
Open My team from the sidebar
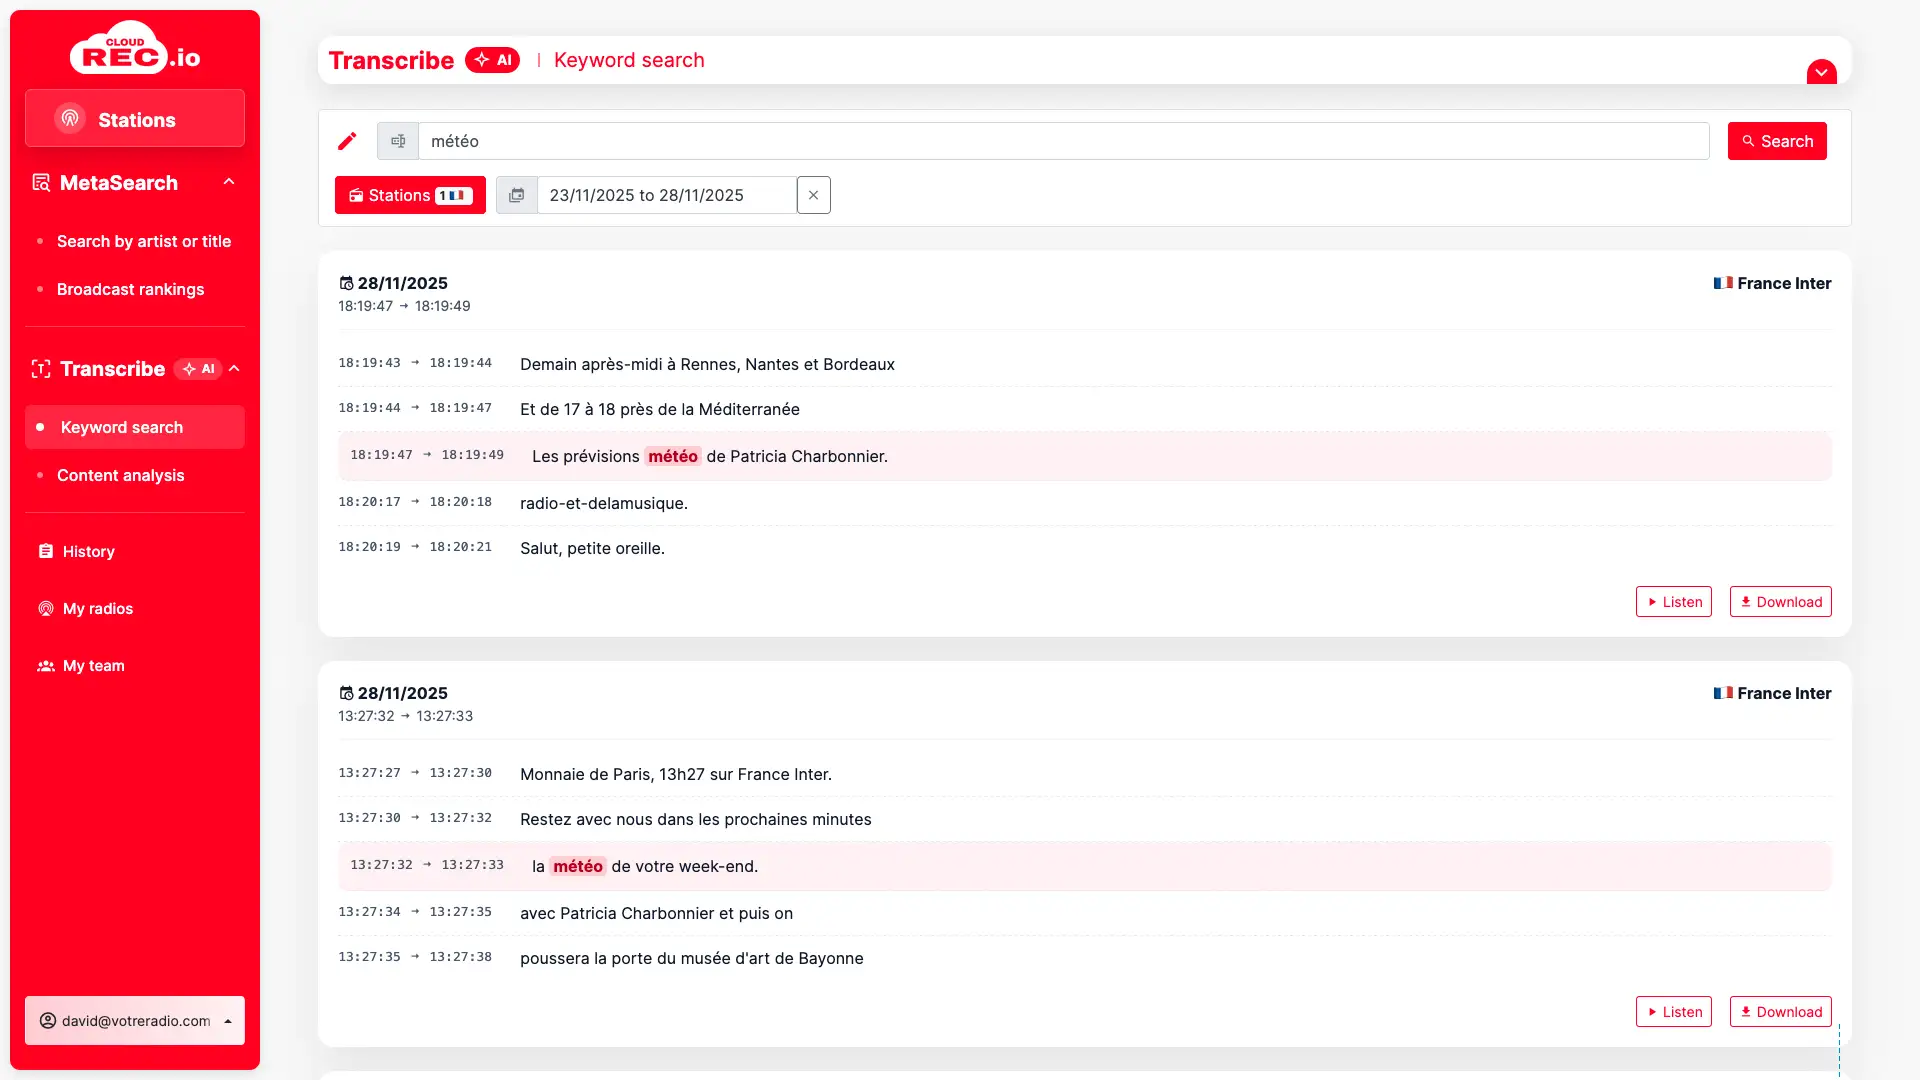(93, 665)
